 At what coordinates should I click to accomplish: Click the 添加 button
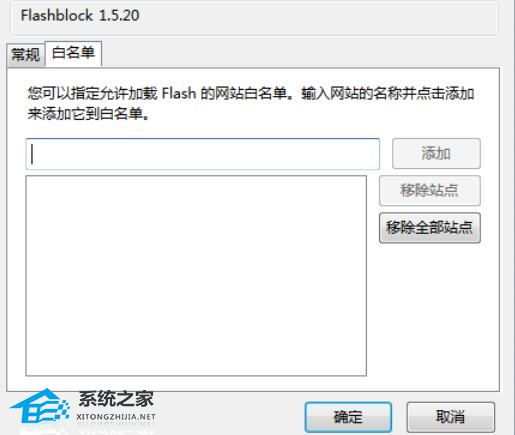coord(436,154)
